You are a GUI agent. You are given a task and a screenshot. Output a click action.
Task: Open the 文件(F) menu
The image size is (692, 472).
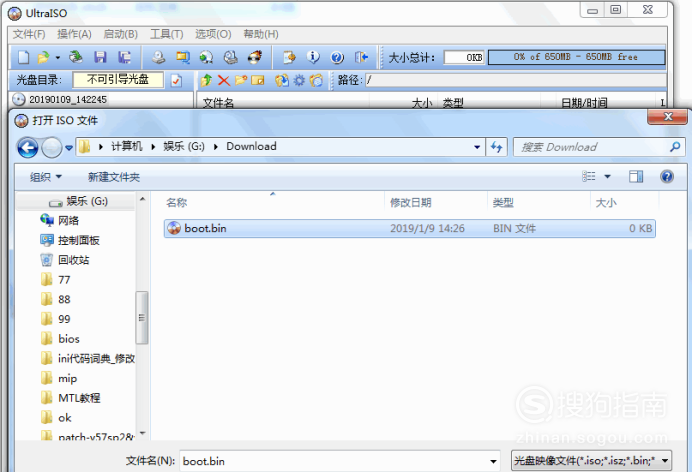click(x=29, y=34)
